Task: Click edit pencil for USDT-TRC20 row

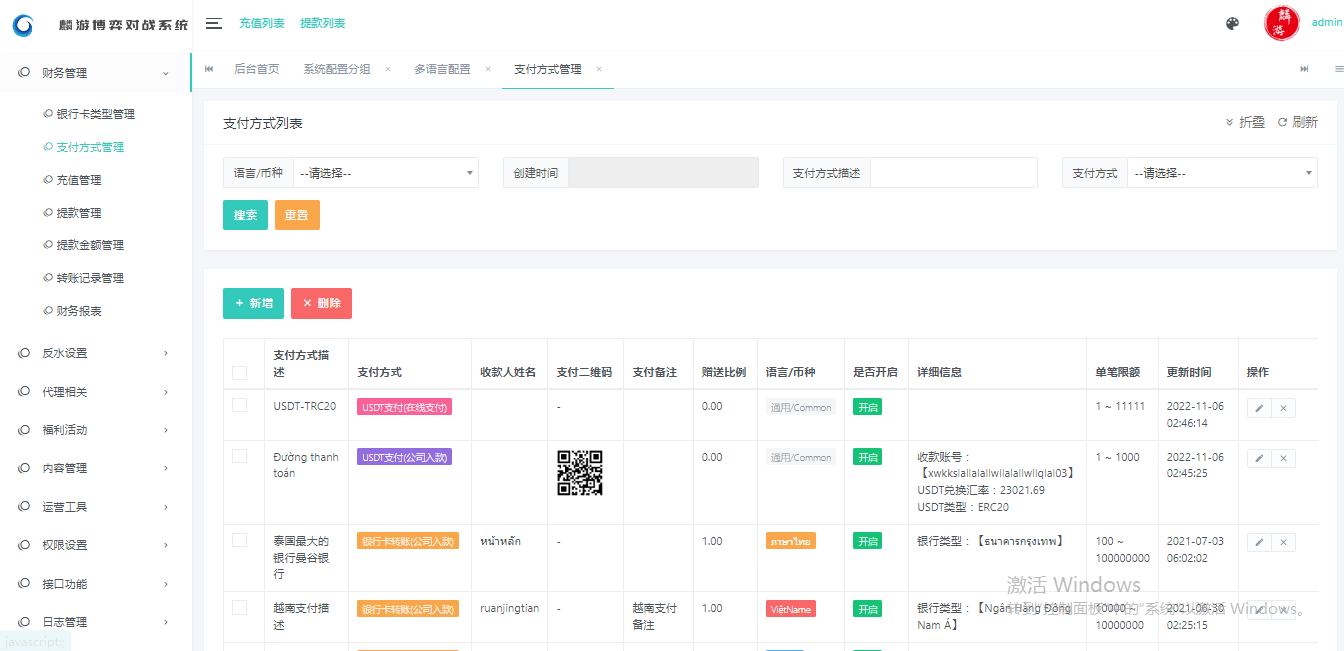Action: 1259,408
